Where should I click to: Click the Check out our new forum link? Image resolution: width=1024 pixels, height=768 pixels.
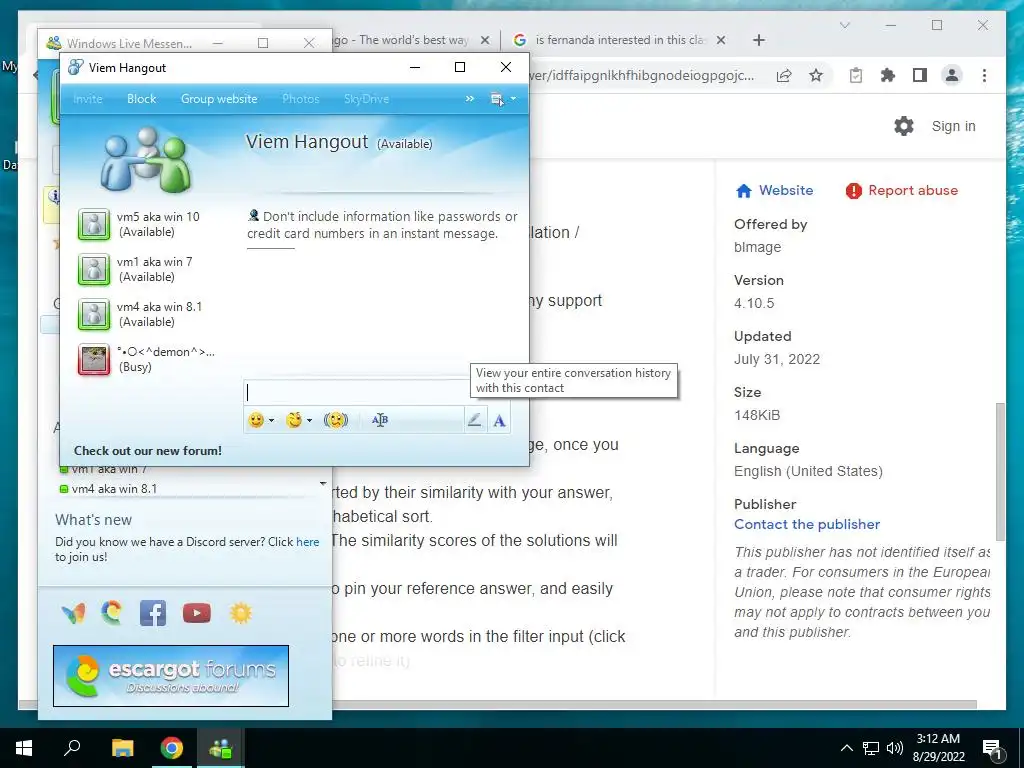click(x=148, y=451)
